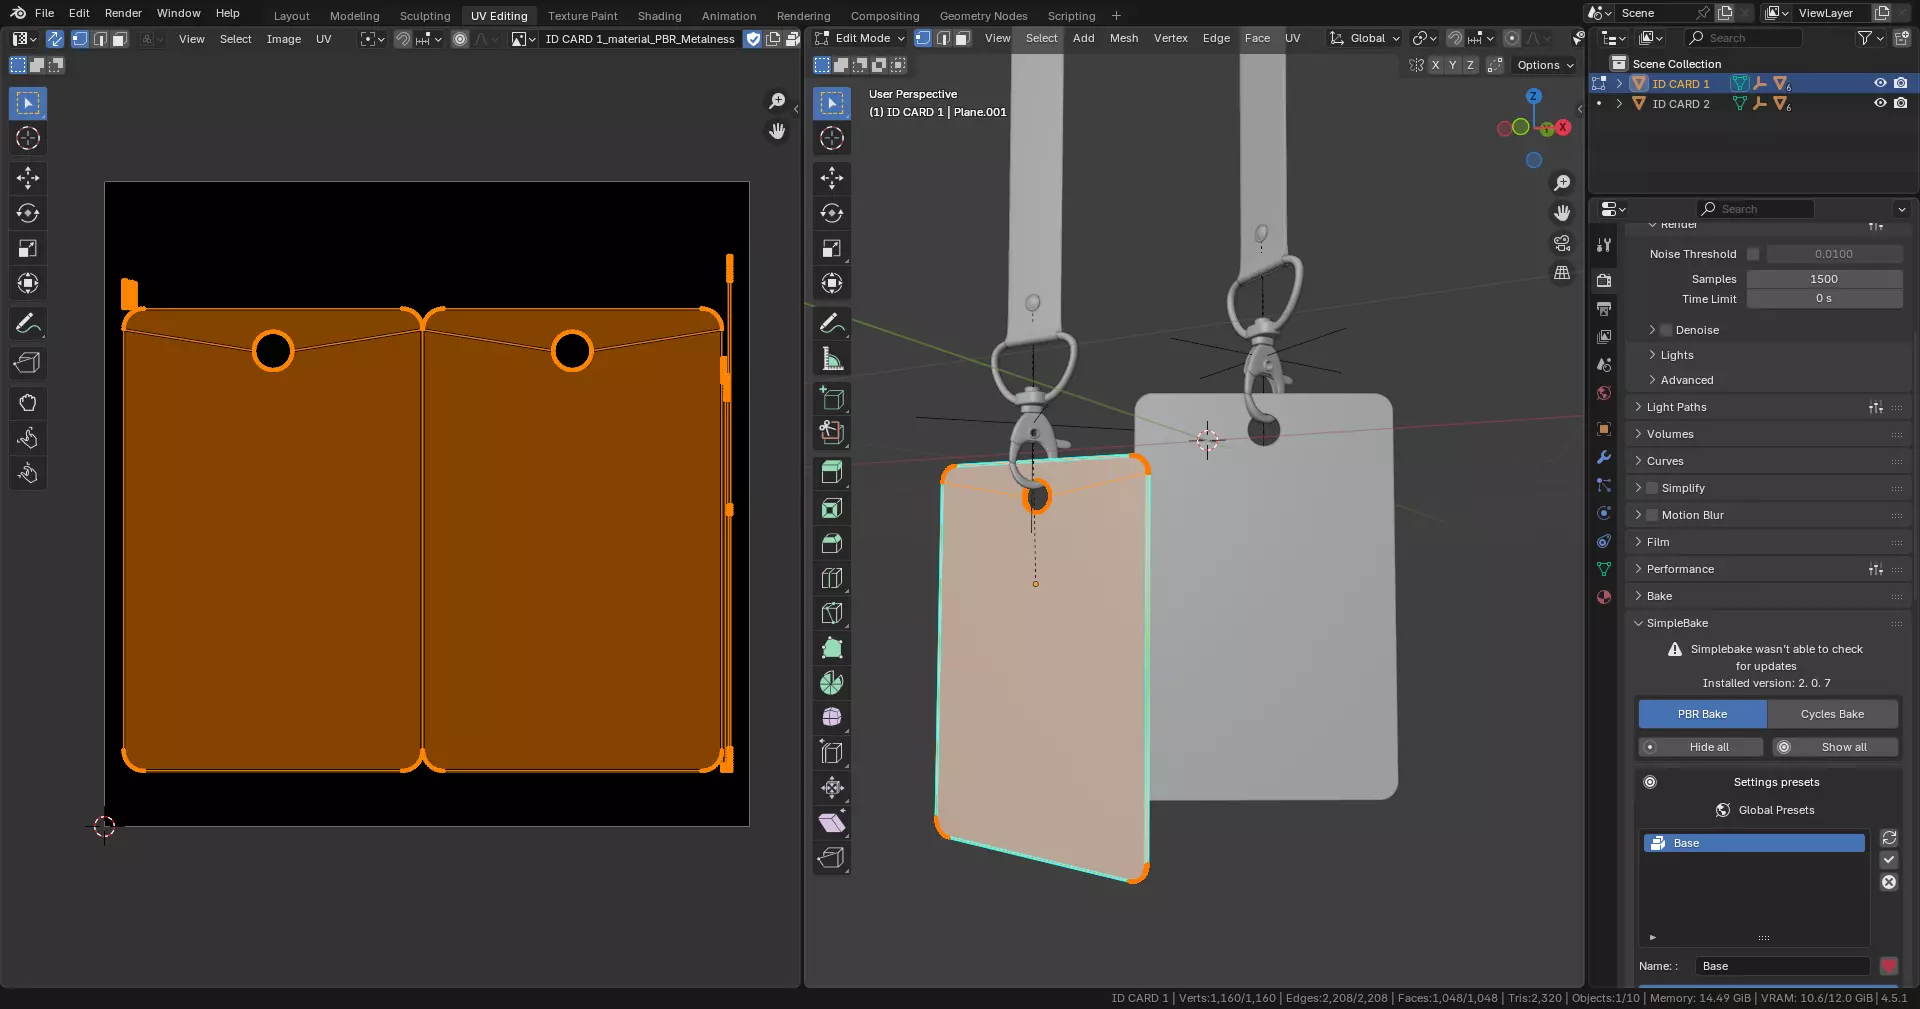Select the Inset Faces tool
Screen dimensions: 1920x1009
[832, 508]
